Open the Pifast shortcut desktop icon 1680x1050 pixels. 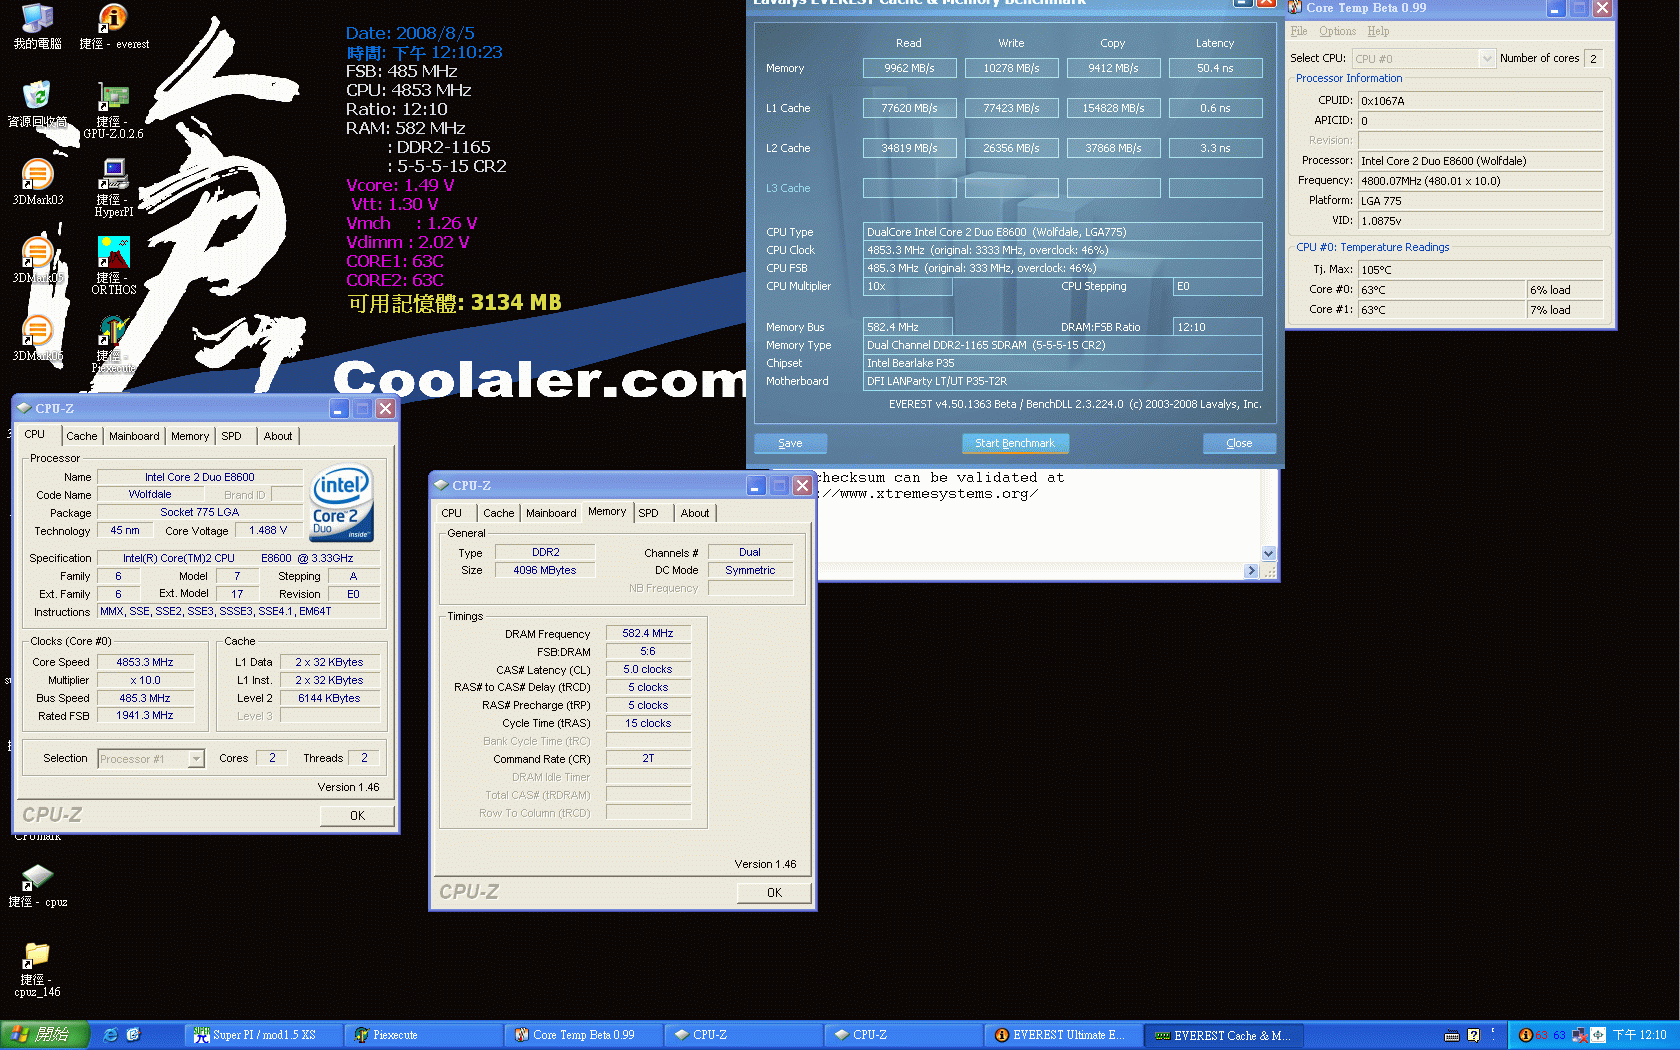(113, 345)
